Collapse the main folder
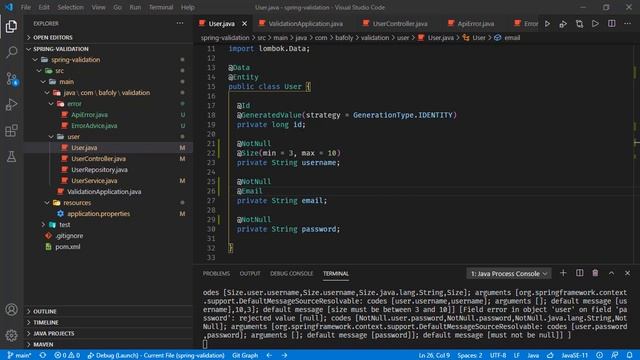The image size is (640, 360). 67,82
